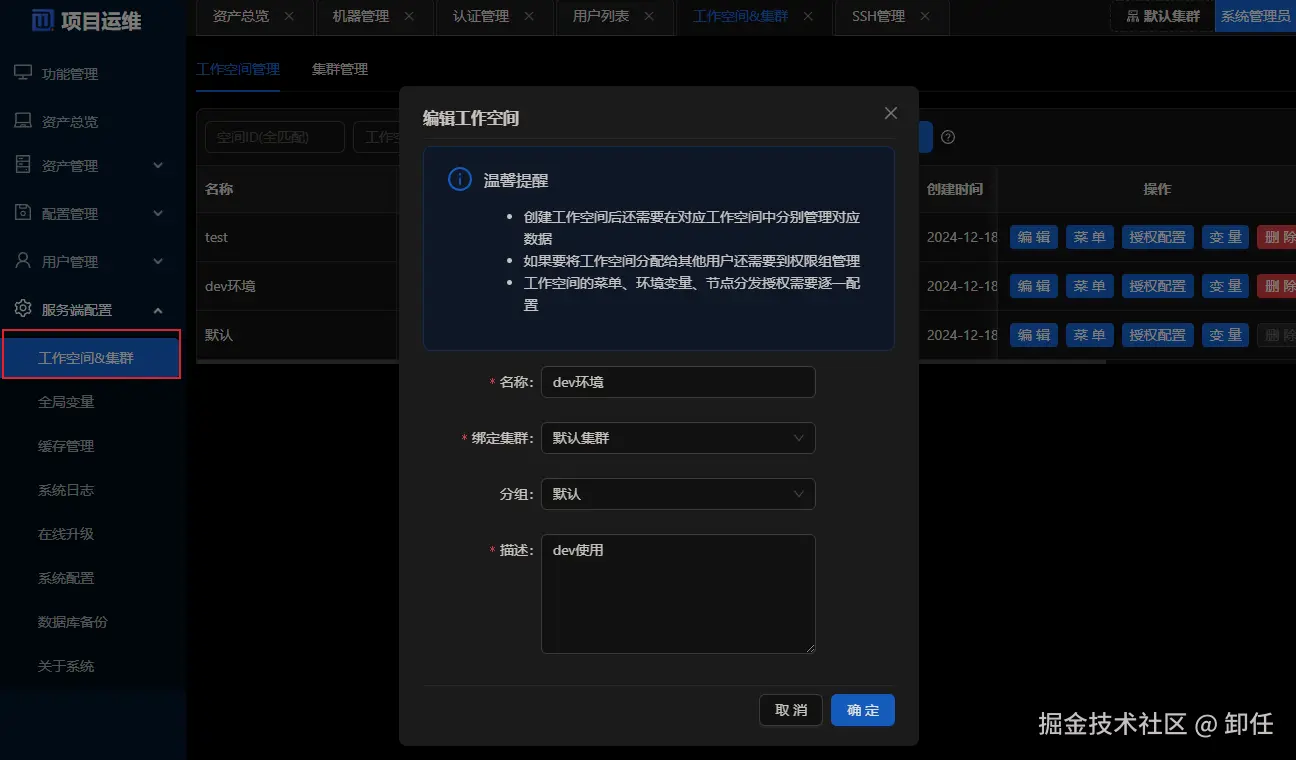Image resolution: width=1296 pixels, height=760 pixels.
Task: Open 全局变量 in sidebar
Action: (66, 402)
